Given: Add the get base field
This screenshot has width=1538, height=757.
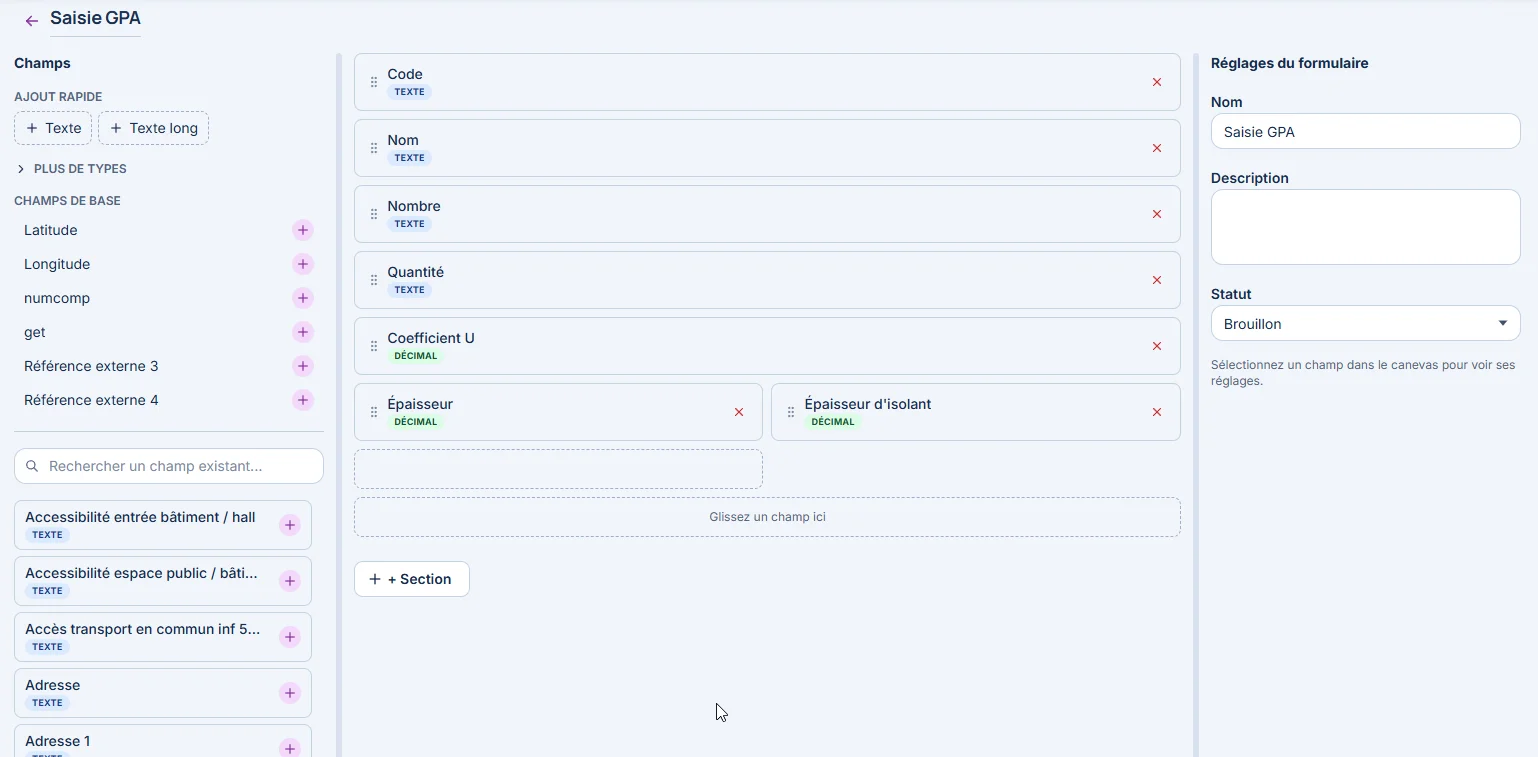Looking at the screenshot, I should [303, 332].
